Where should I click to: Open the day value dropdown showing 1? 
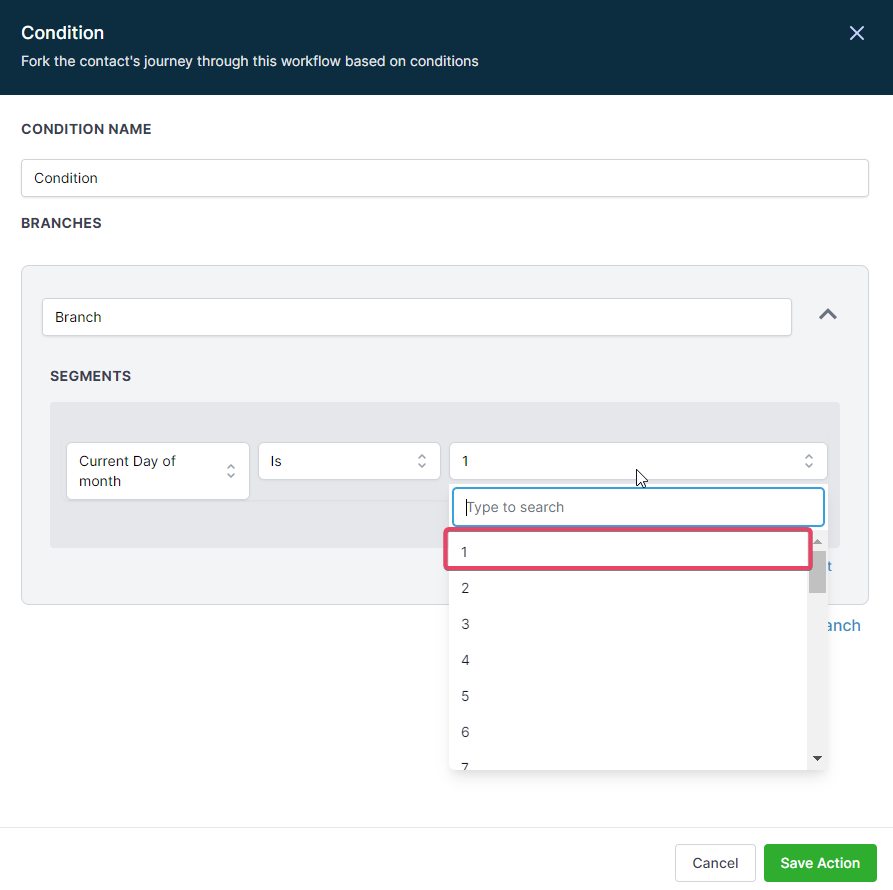[637, 461]
